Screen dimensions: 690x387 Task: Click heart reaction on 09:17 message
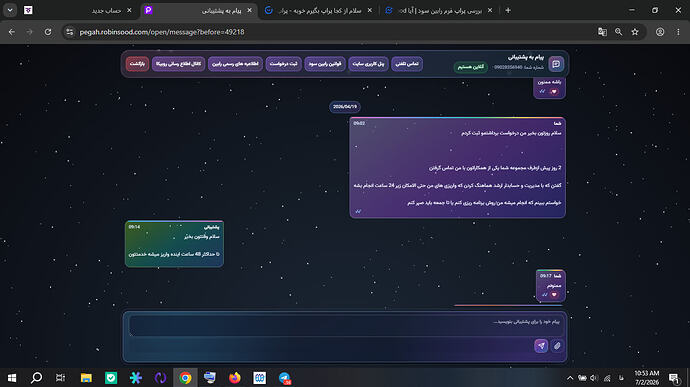click(554, 295)
